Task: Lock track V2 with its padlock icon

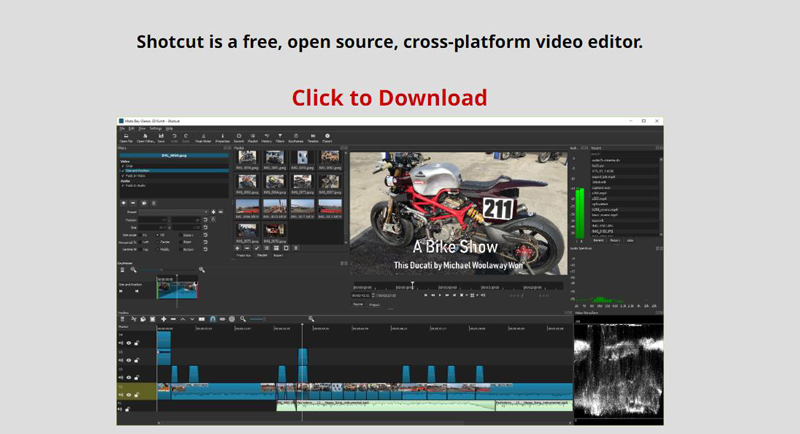Action: pyautogui.click(x=137, y=377)
